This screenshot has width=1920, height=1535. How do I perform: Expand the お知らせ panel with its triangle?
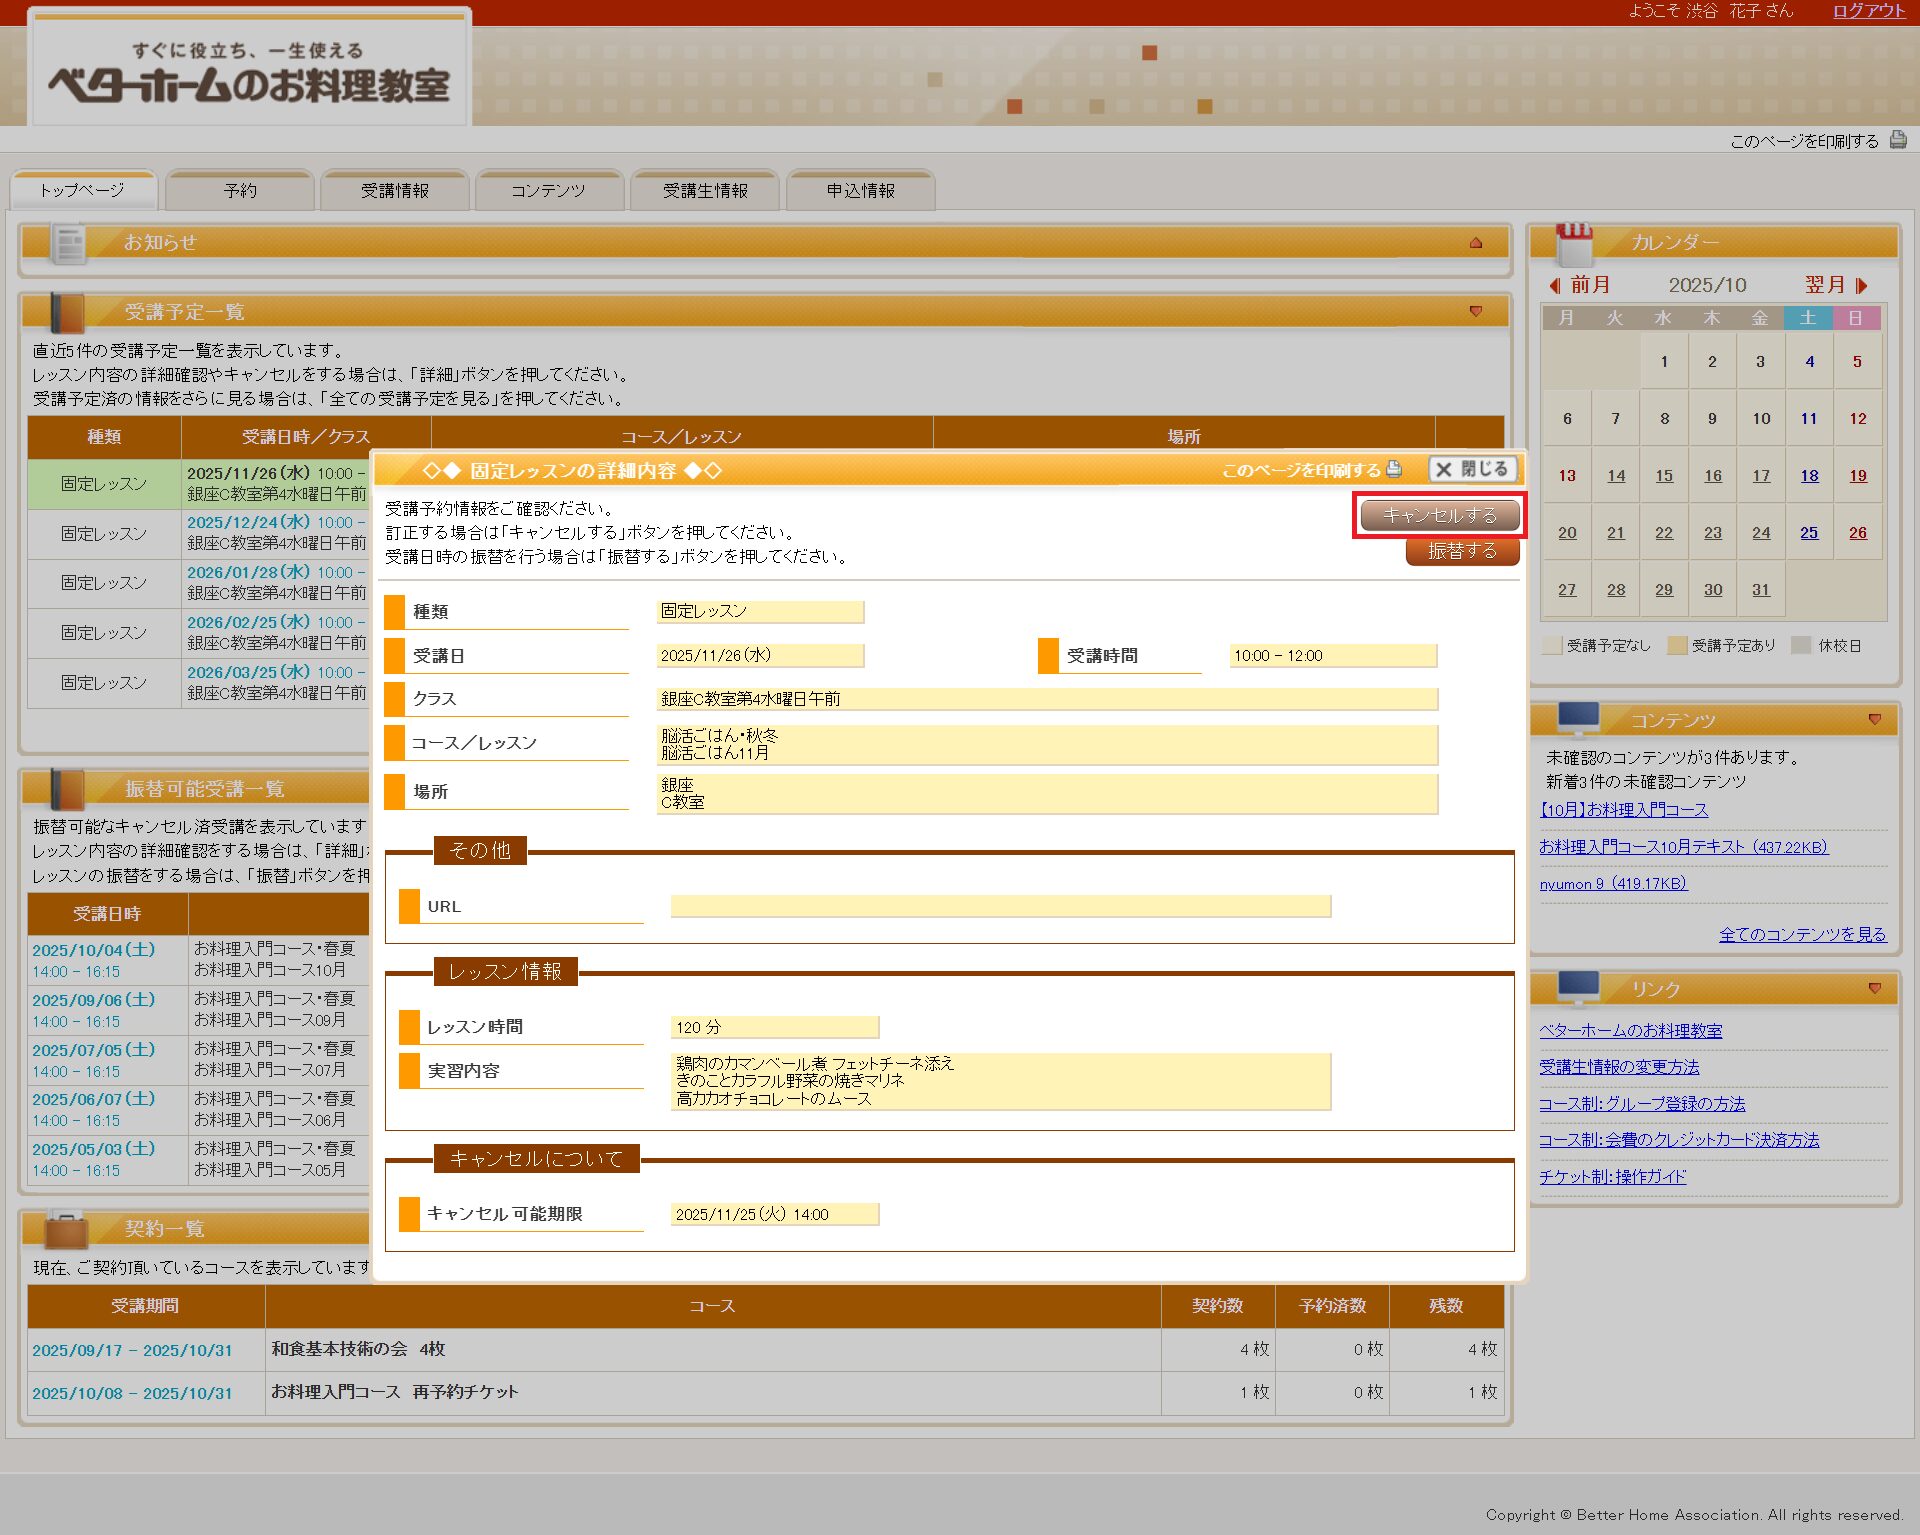tap(1476, 243)
